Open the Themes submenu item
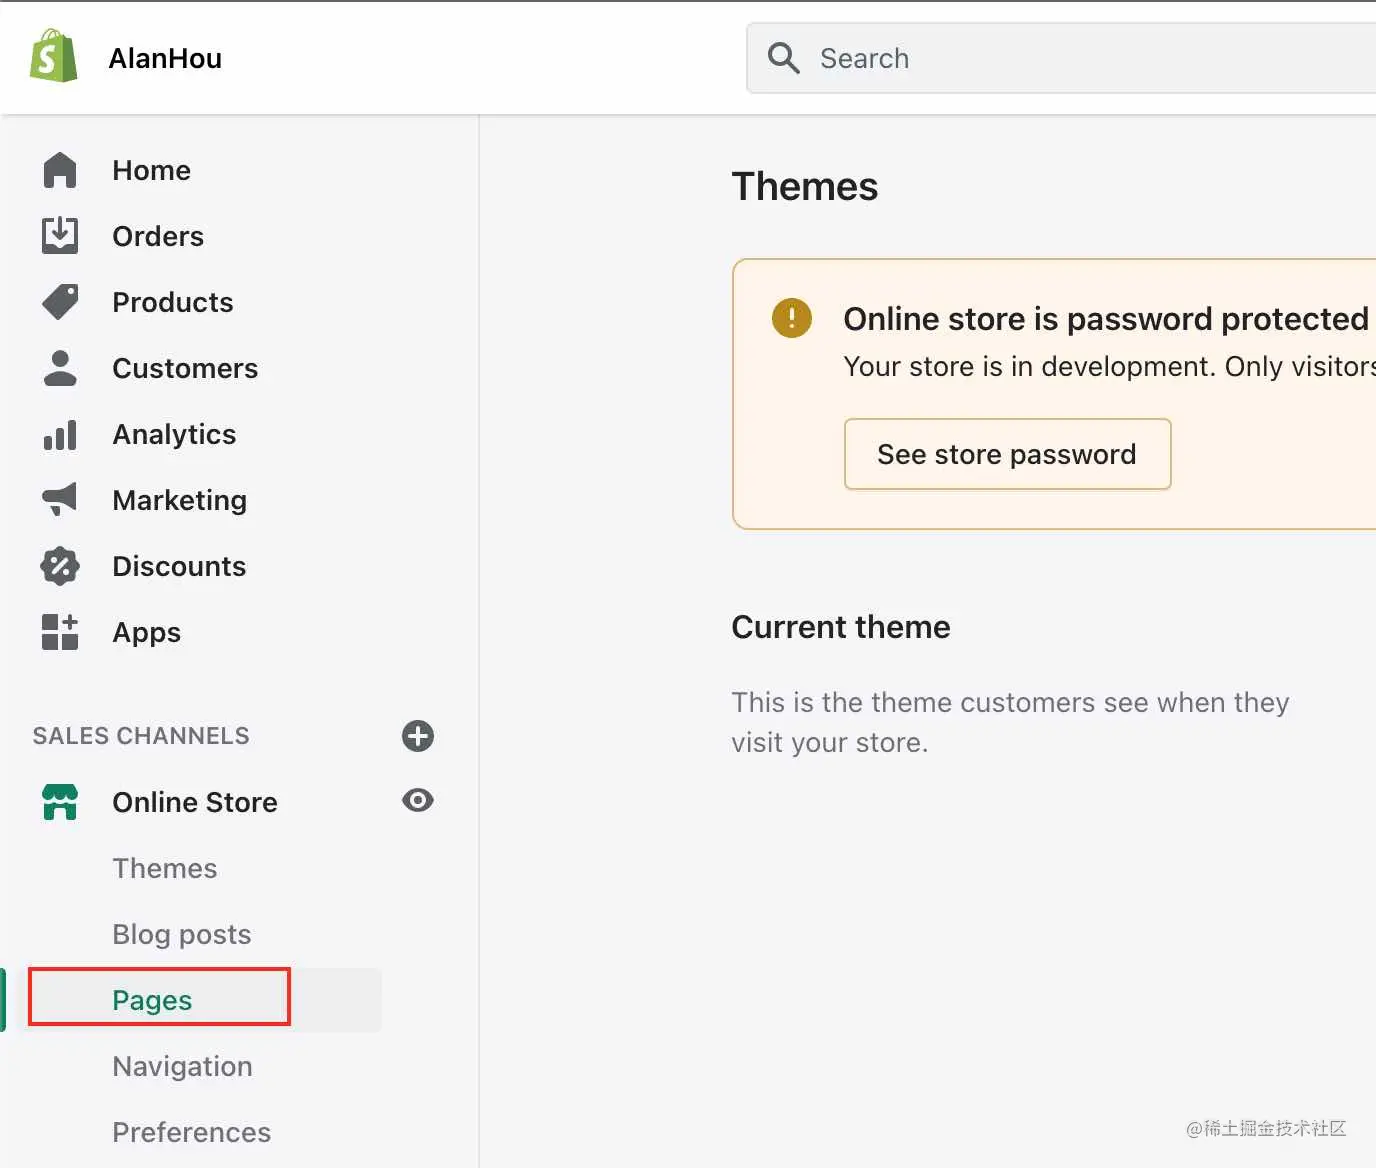 click(x=165, y=868)
